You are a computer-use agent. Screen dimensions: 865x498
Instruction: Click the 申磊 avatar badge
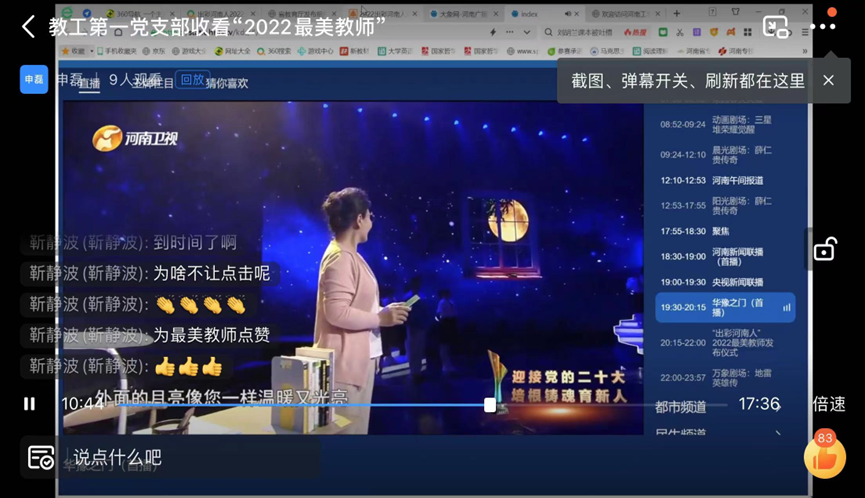pyautogui.click(x=34, y=80)
